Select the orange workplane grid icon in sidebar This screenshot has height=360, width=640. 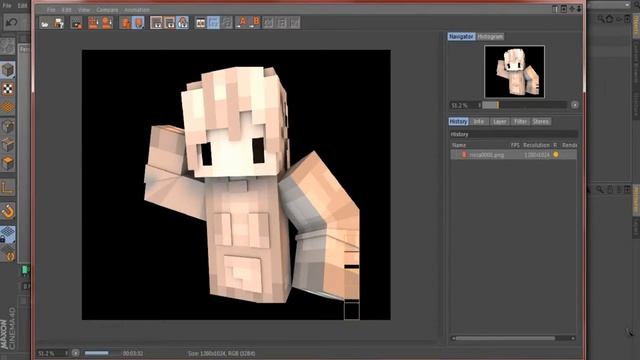coord(8,107)
